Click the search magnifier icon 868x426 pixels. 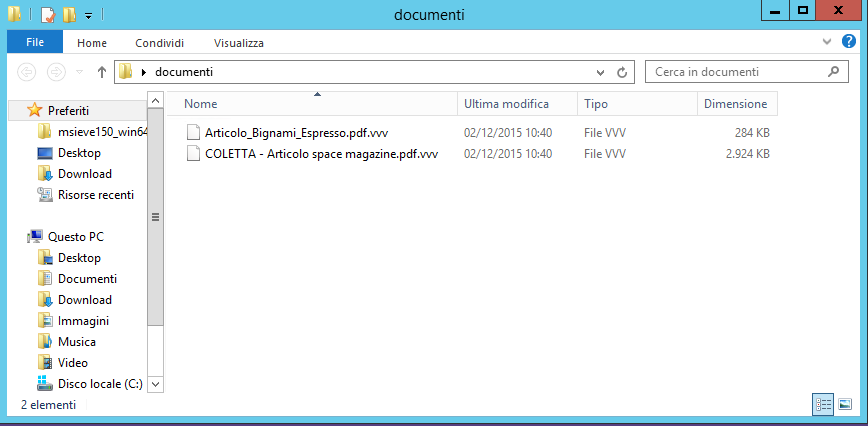click(x=833, y=71)
